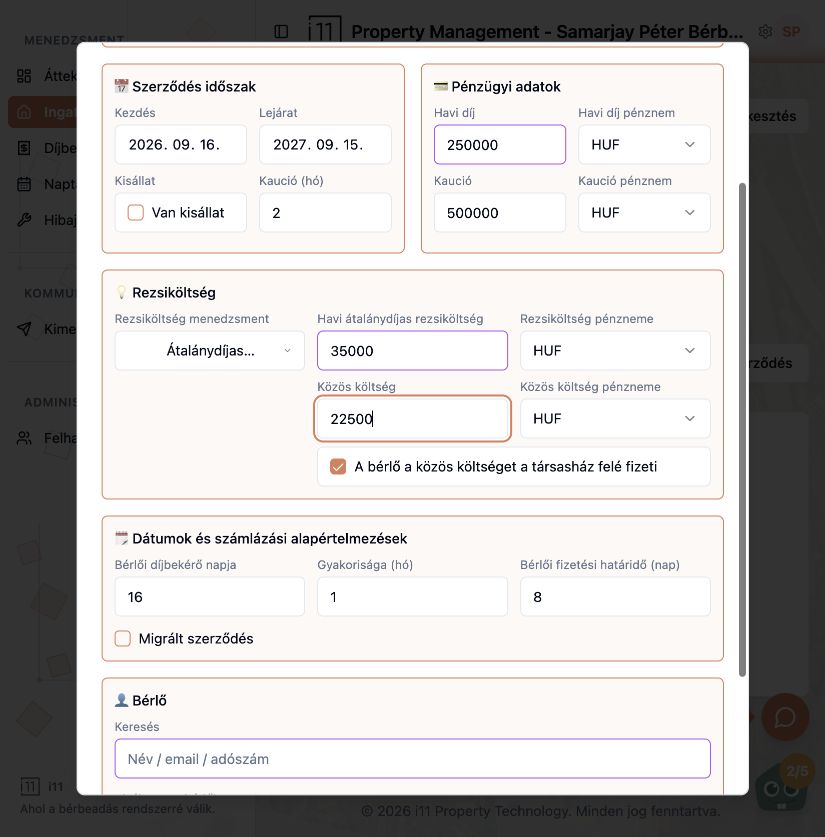Click the paper plane icon in sidebar
Screen dimensions: 825x837
point(24,329)
